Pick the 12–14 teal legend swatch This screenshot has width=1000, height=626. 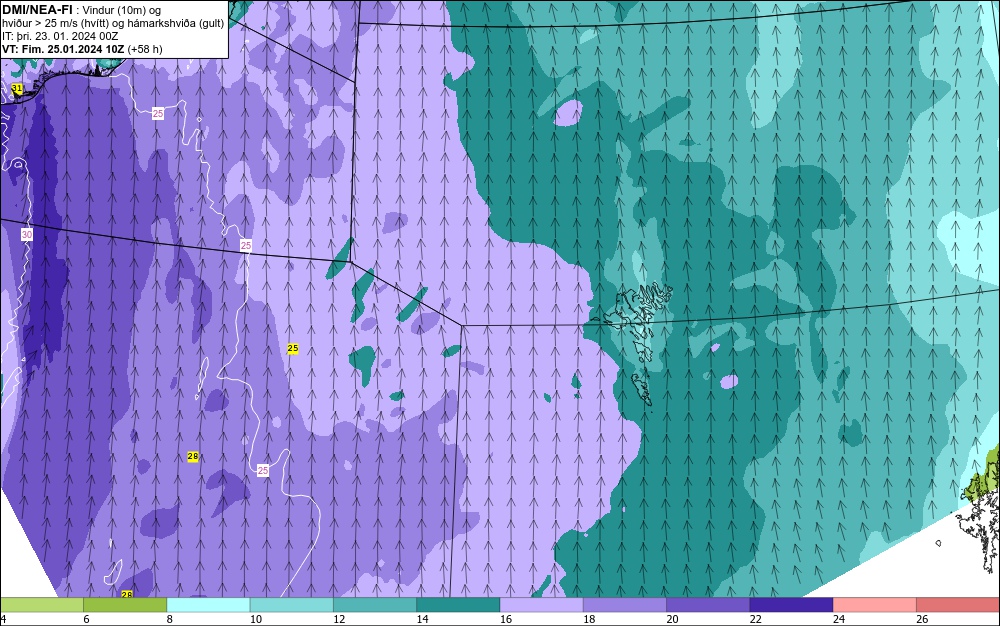[375, 604]
